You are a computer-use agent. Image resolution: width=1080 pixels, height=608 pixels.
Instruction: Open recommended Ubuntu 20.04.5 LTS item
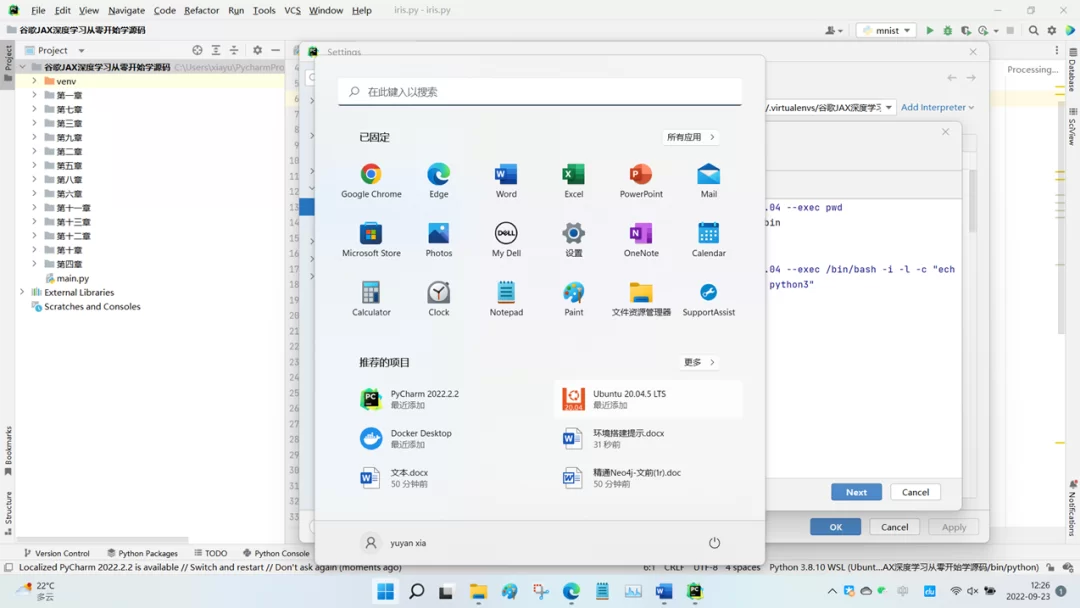tap(648, 399)
